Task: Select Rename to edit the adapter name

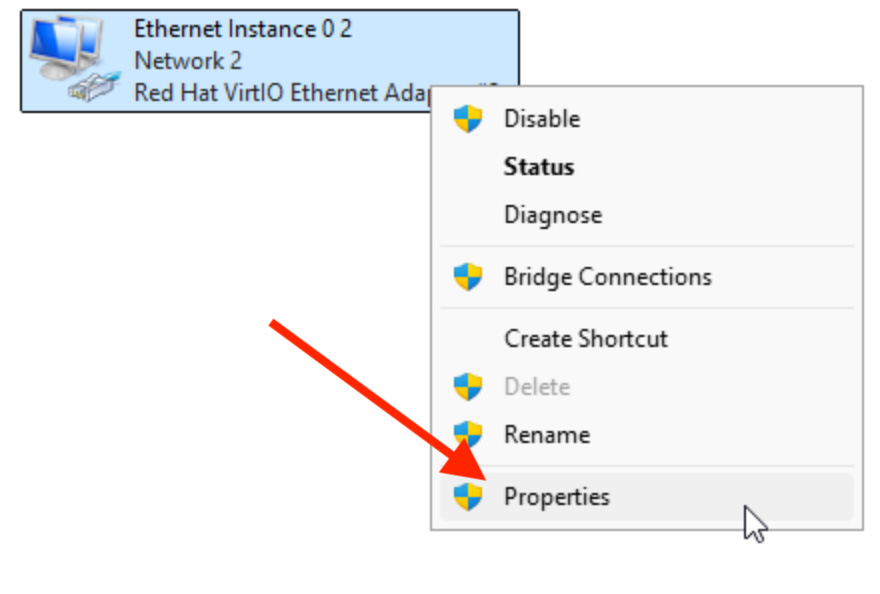Action: pos(546,434)
